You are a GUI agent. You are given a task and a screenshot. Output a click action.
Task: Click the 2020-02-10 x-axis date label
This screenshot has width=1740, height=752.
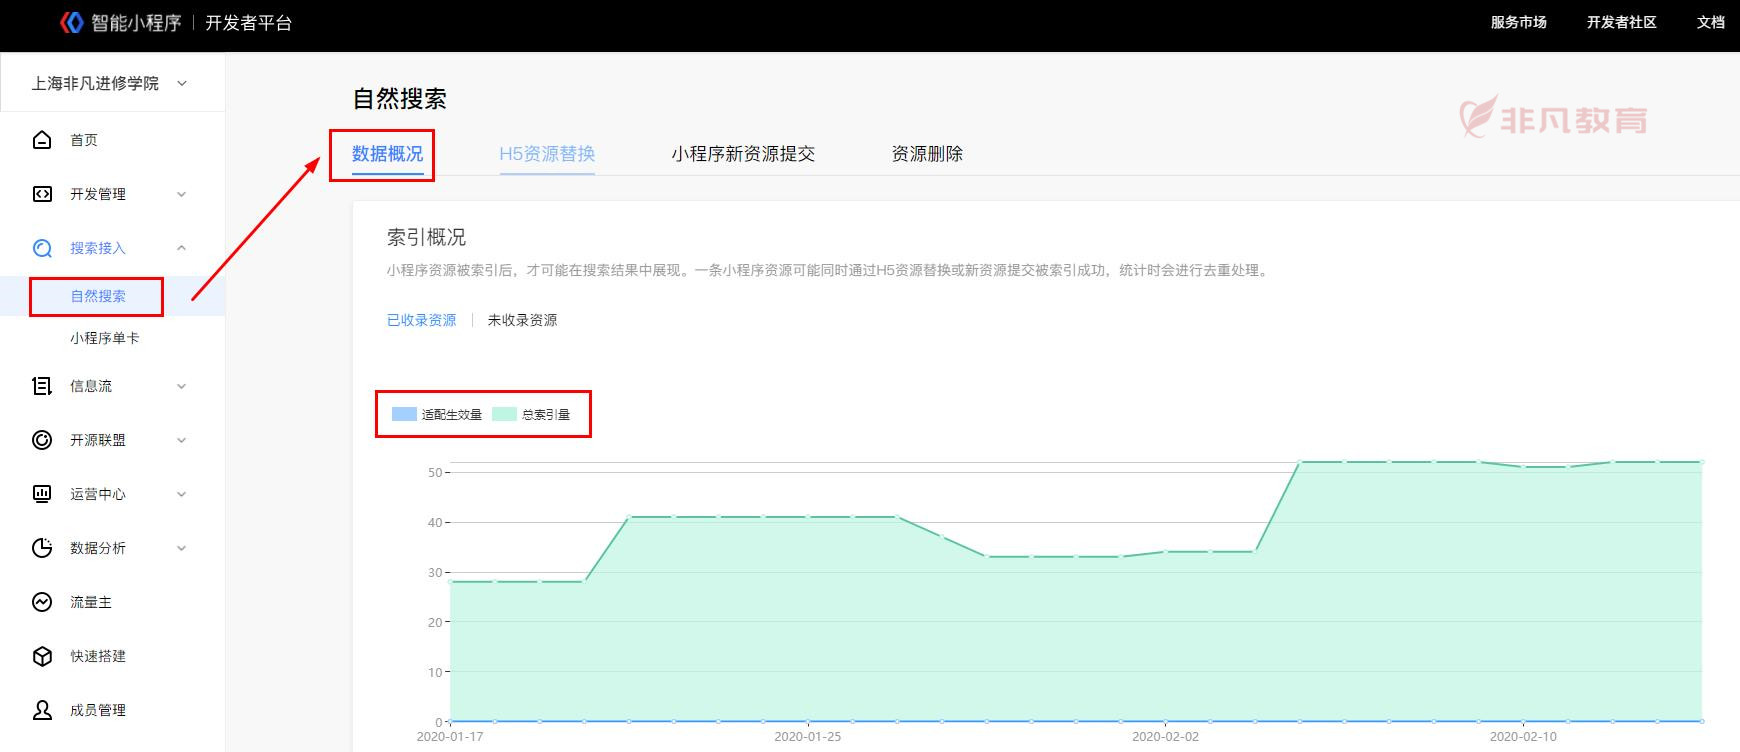pyautogui.click(x=1523, y=737)
